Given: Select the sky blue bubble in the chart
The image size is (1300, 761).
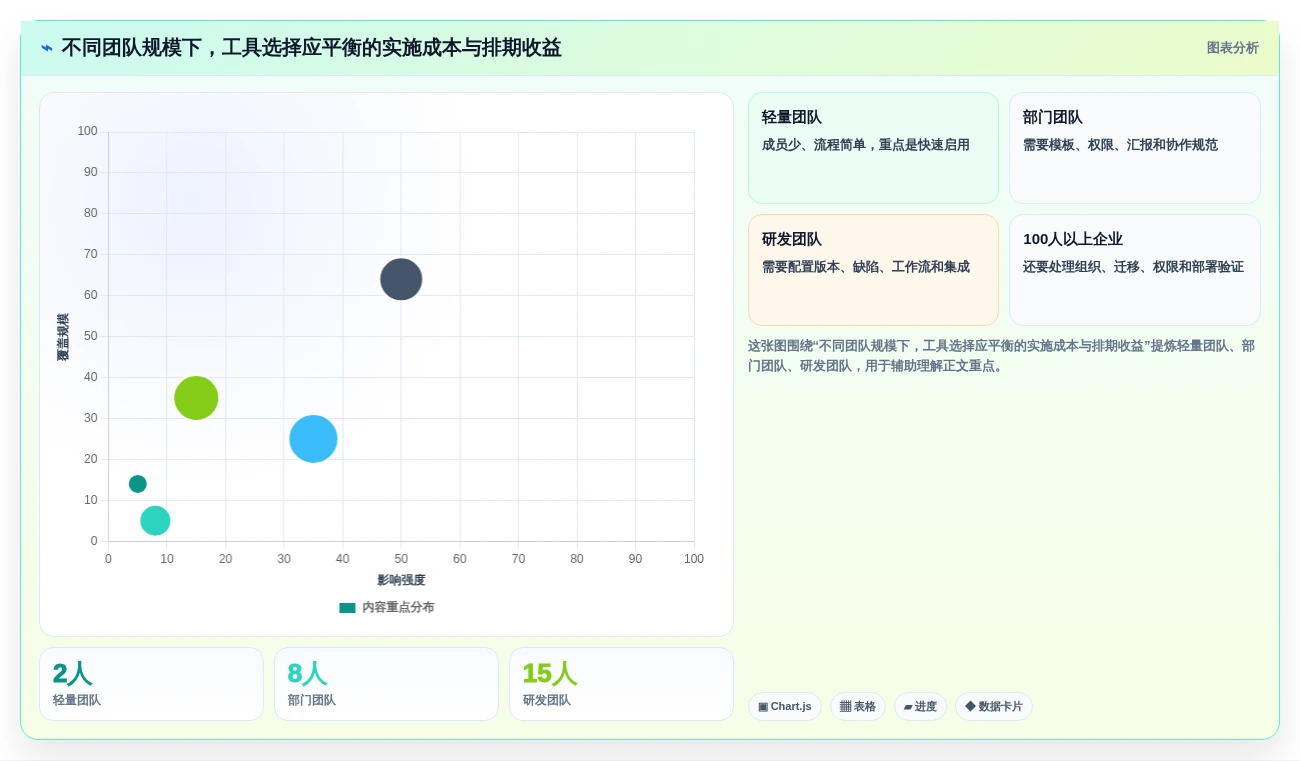Looking at the screenshot, I should (313, 439).
